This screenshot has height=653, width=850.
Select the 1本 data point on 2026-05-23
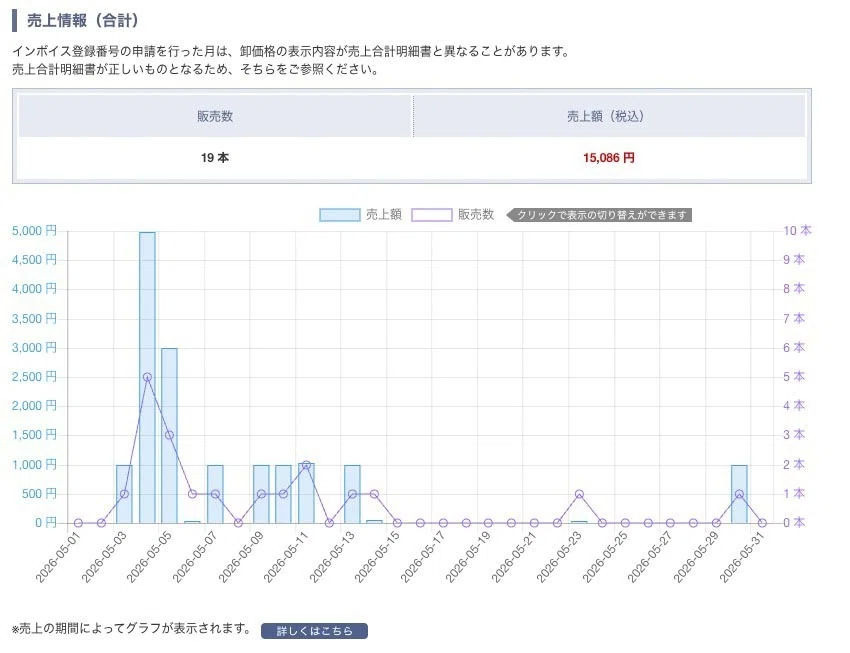tap(579, 494)
